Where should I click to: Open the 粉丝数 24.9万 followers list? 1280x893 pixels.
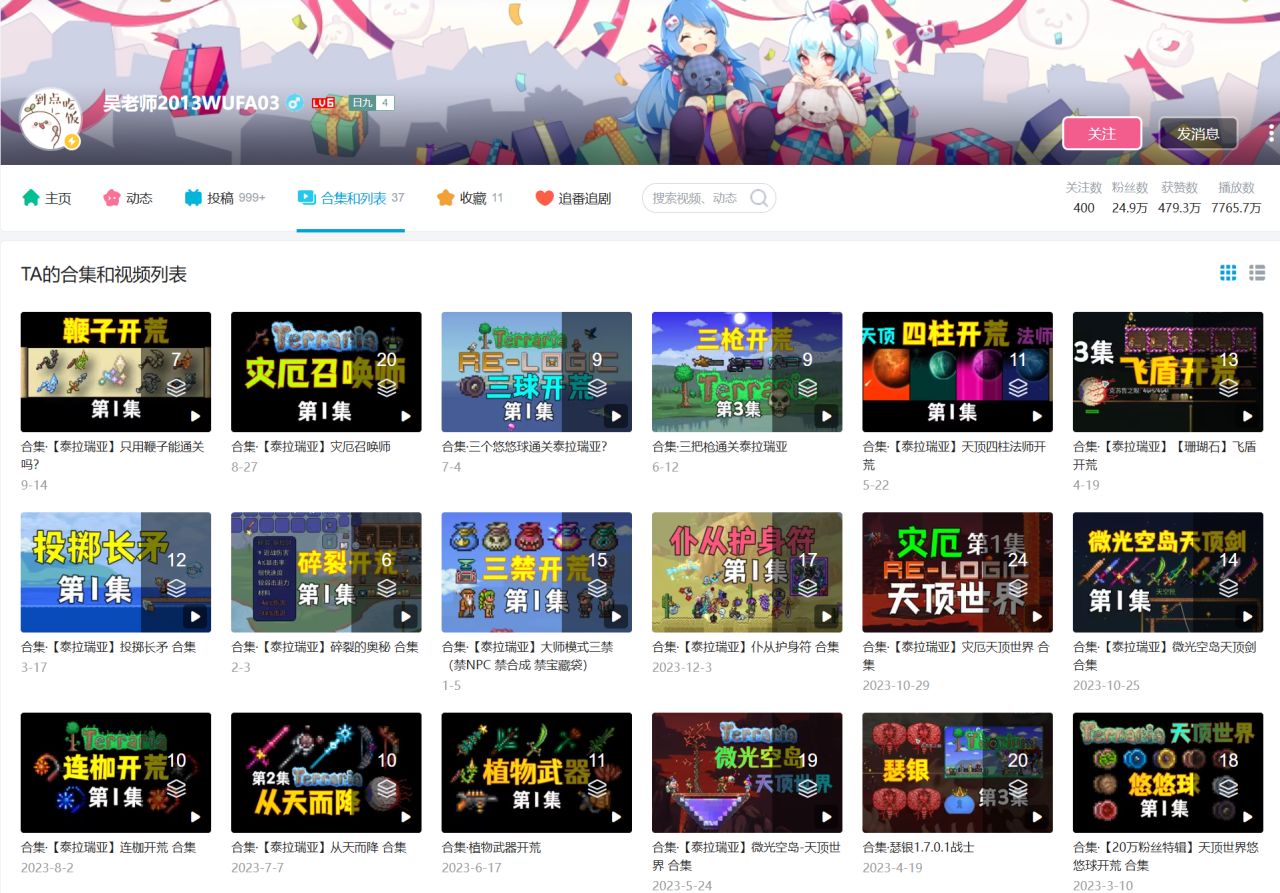[1130, 198]
